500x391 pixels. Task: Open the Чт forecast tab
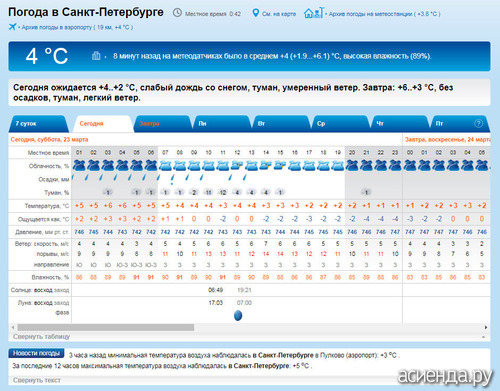[x=400, y=124]
